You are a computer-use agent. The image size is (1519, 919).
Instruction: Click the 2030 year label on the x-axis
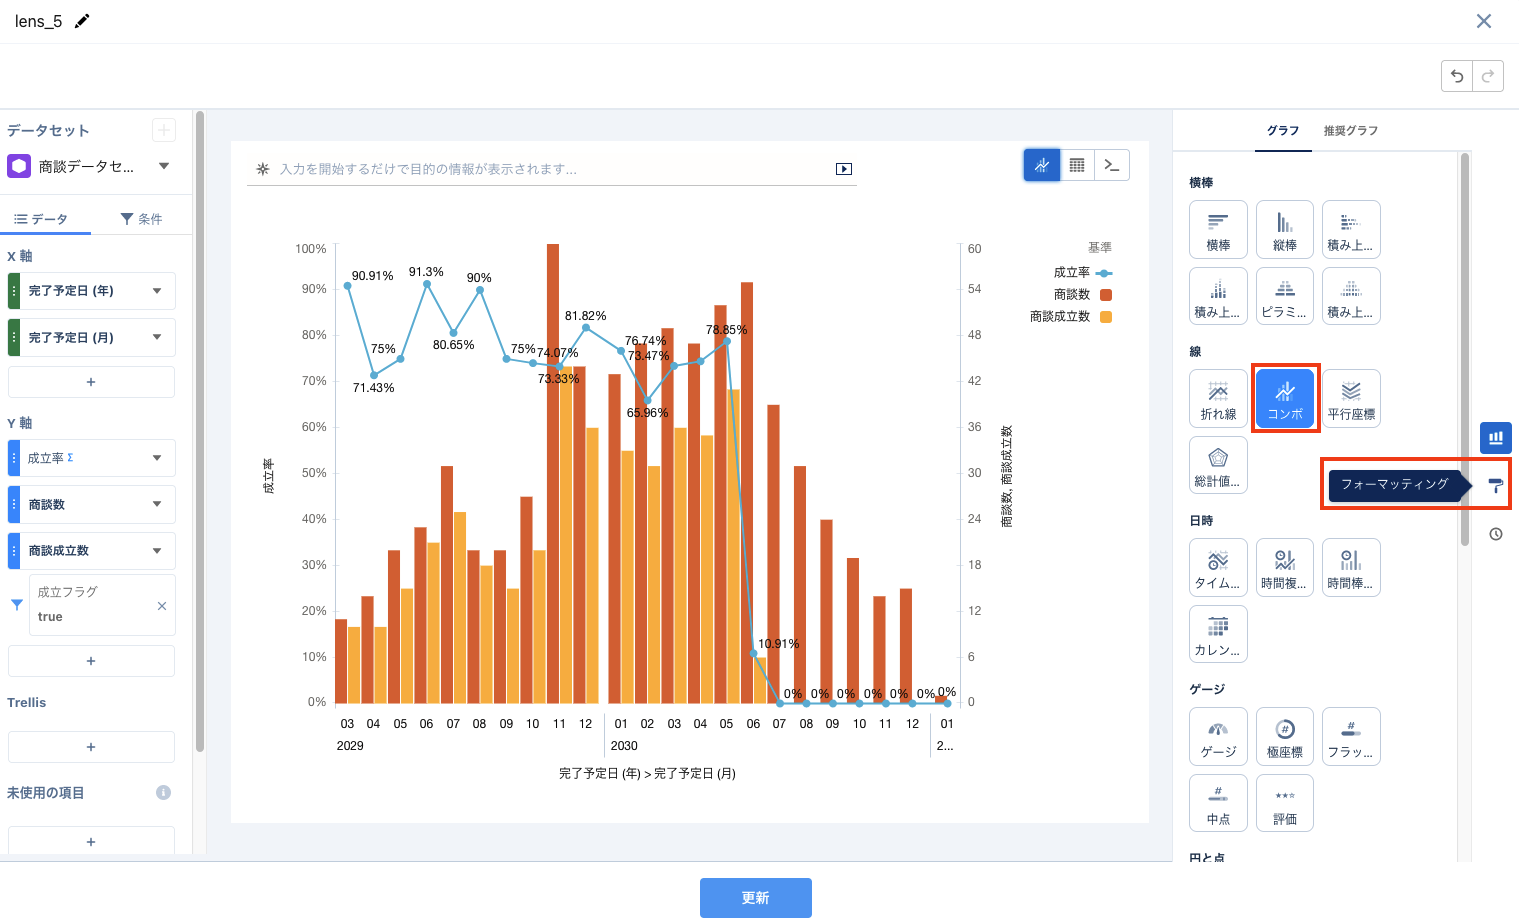pyautogui.click(x=624, y=746)
